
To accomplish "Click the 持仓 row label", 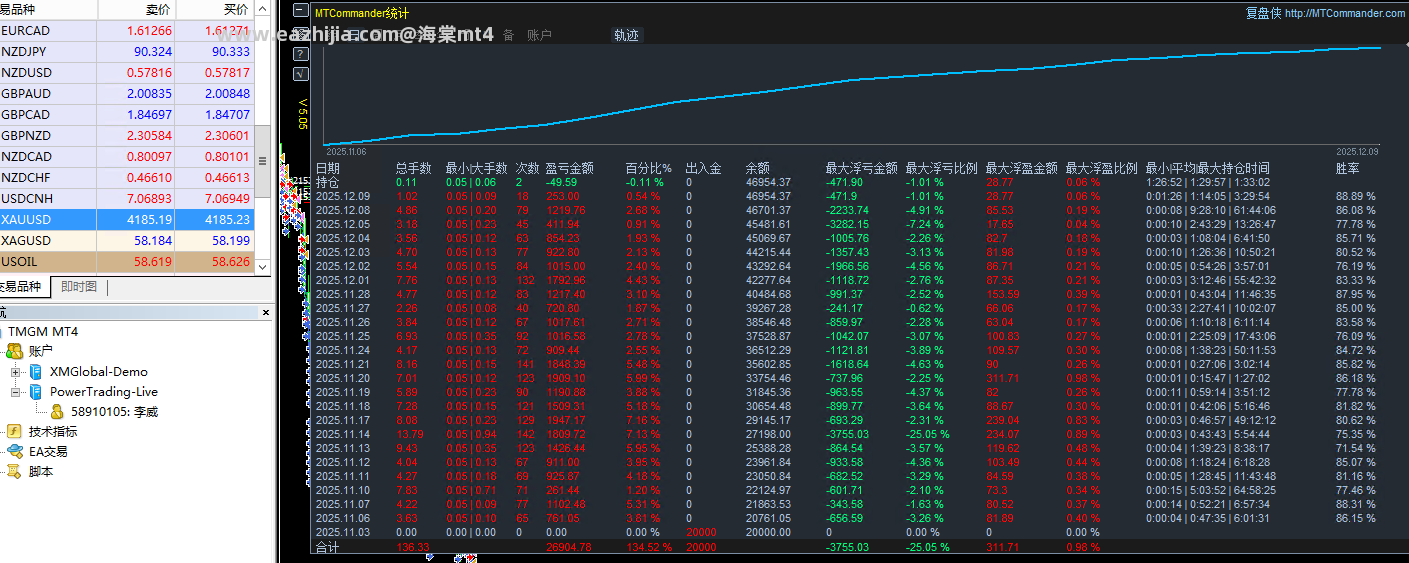I will pos(328,182).
